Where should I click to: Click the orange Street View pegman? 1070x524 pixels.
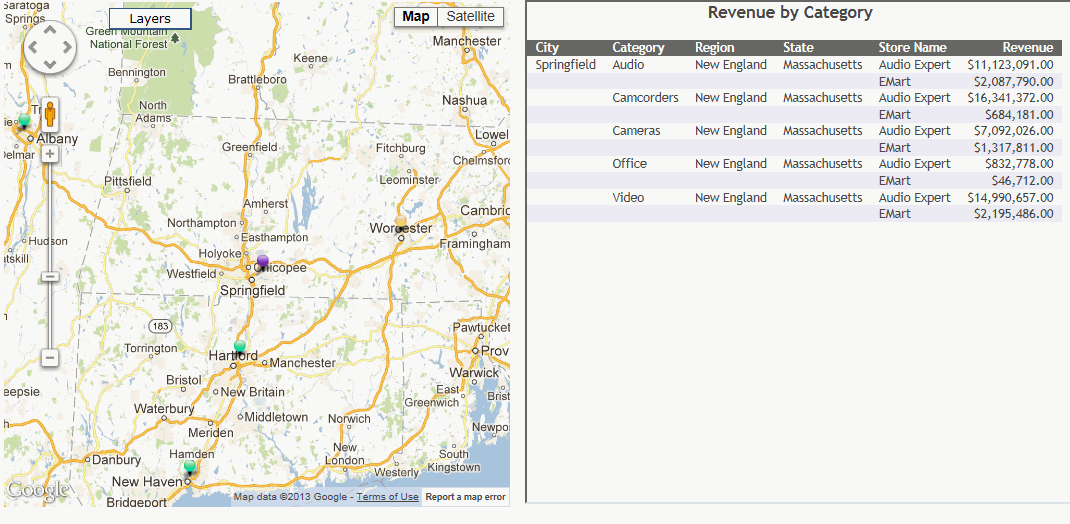pos(50,115)
